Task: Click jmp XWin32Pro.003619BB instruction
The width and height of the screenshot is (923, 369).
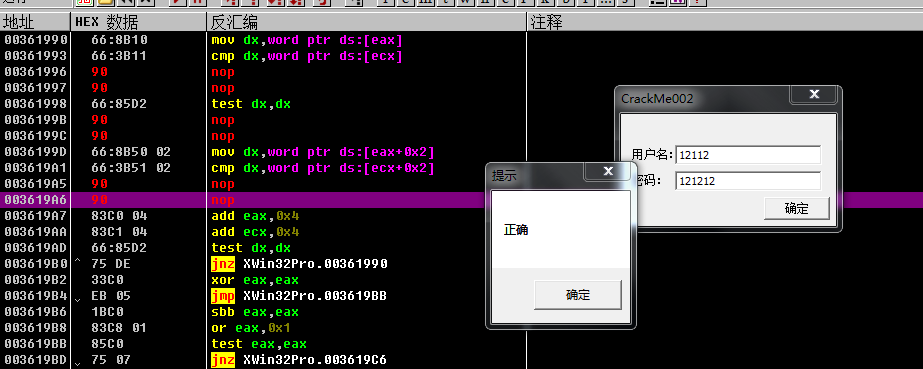Action: click(299, 295)
